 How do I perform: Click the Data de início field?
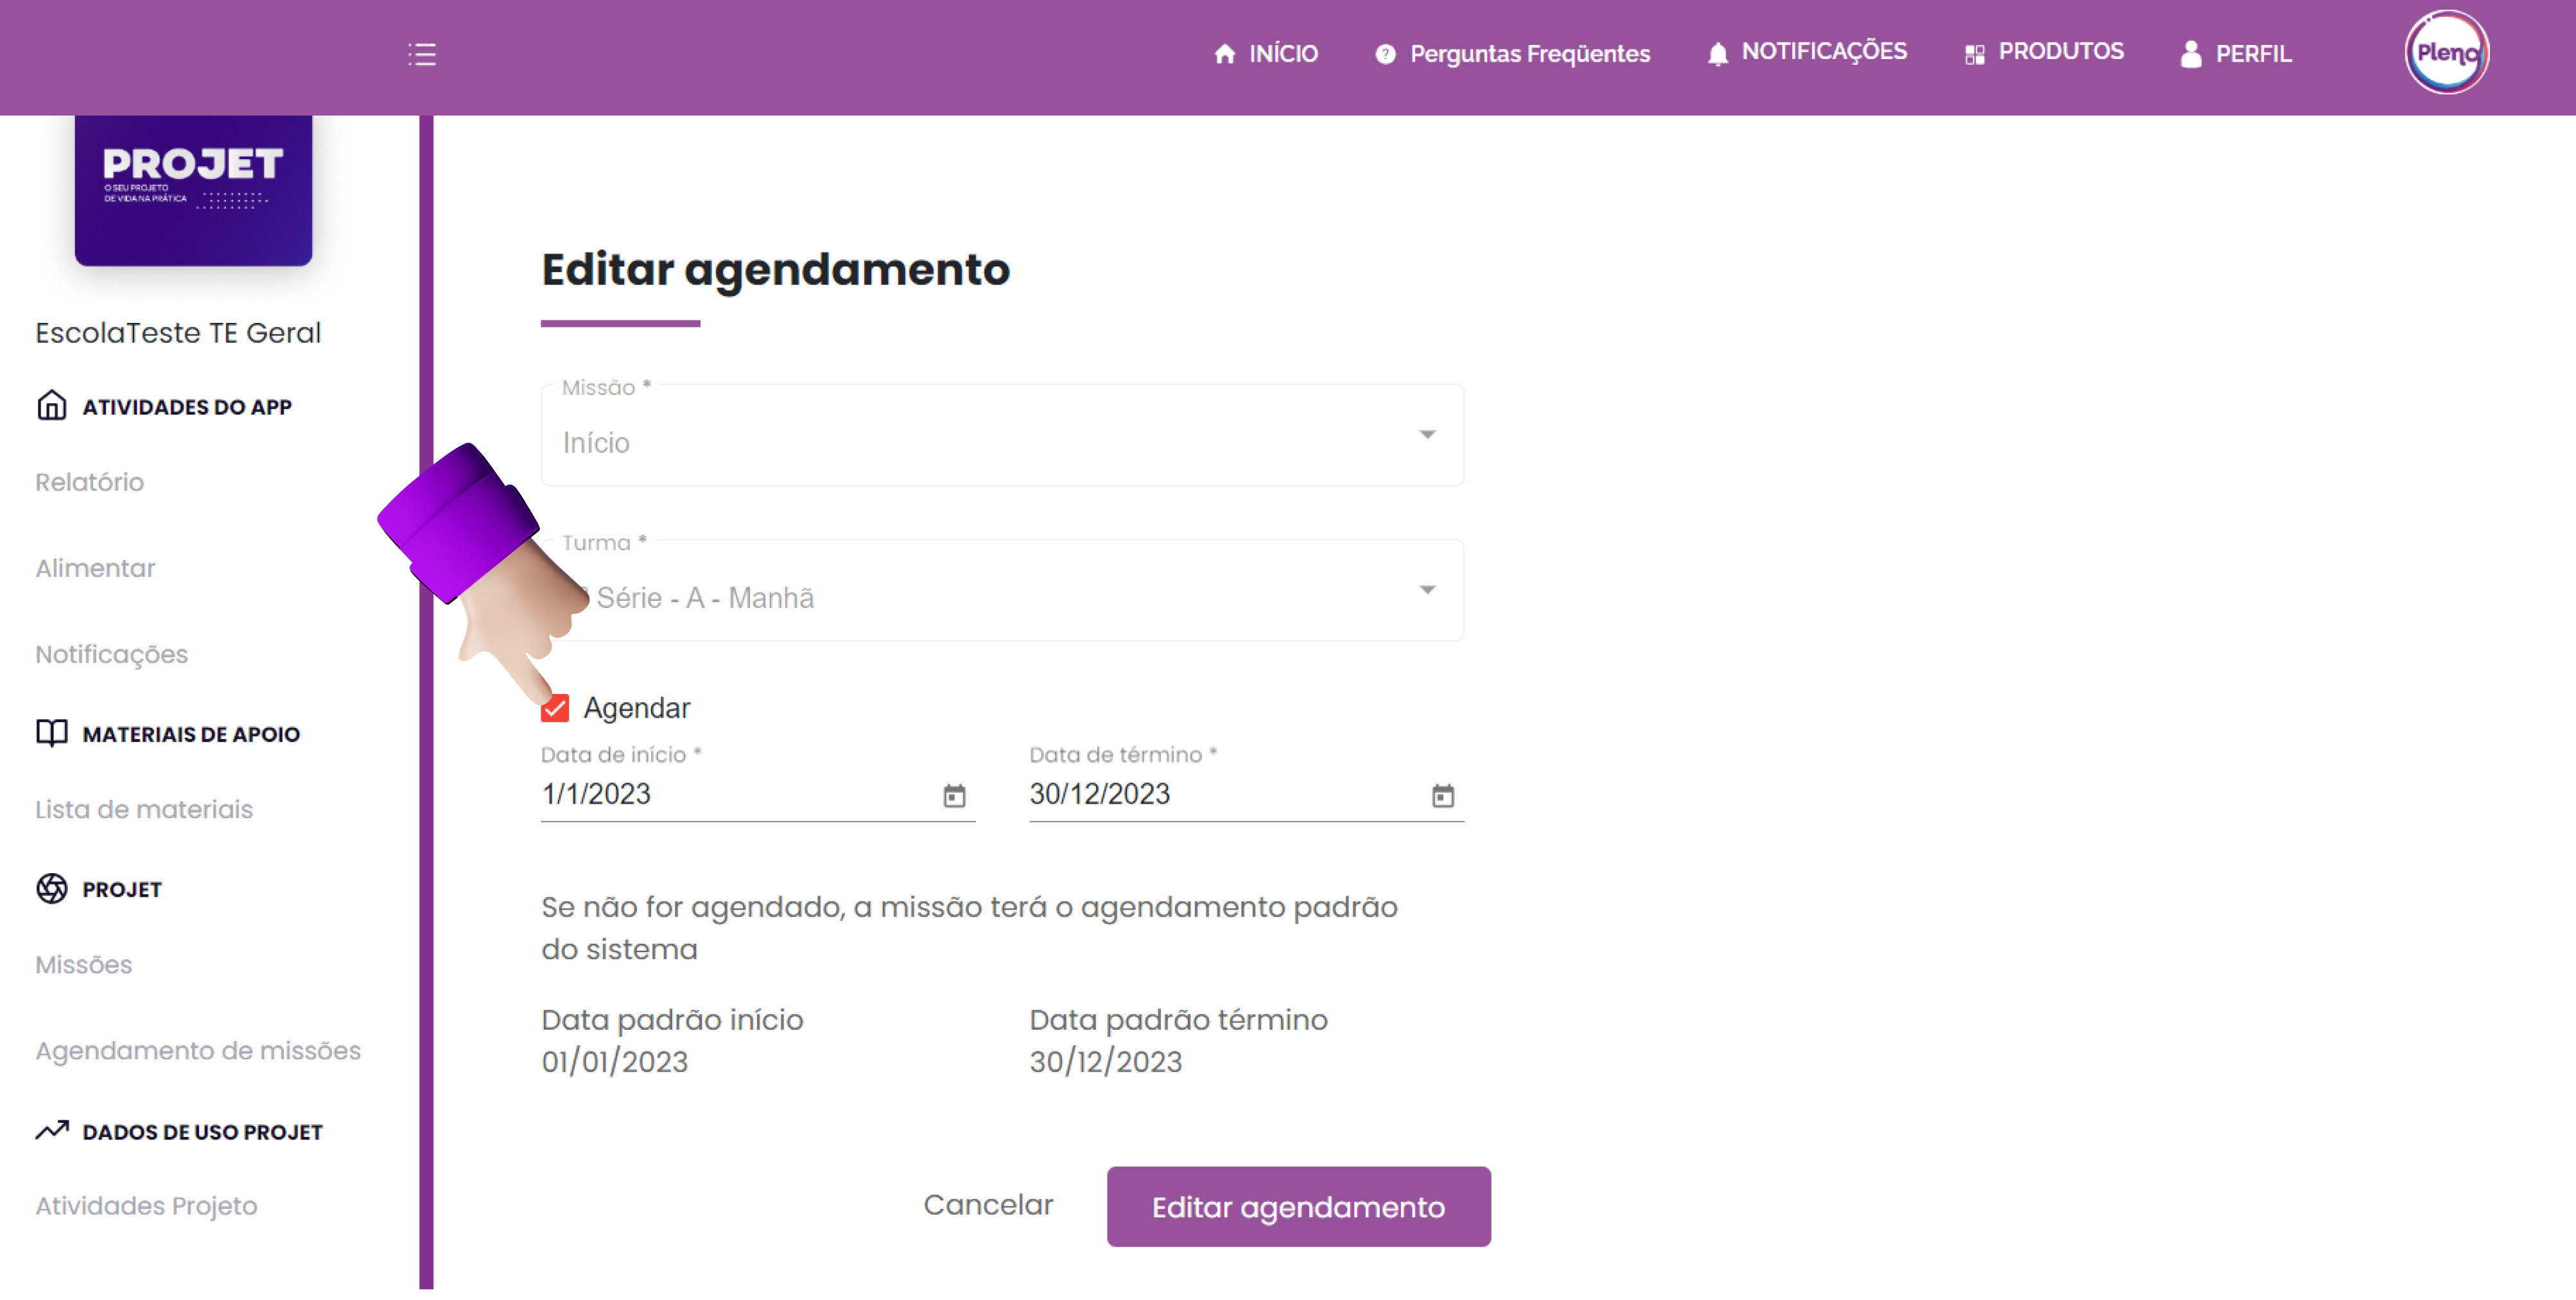click(x=735, y=794)
